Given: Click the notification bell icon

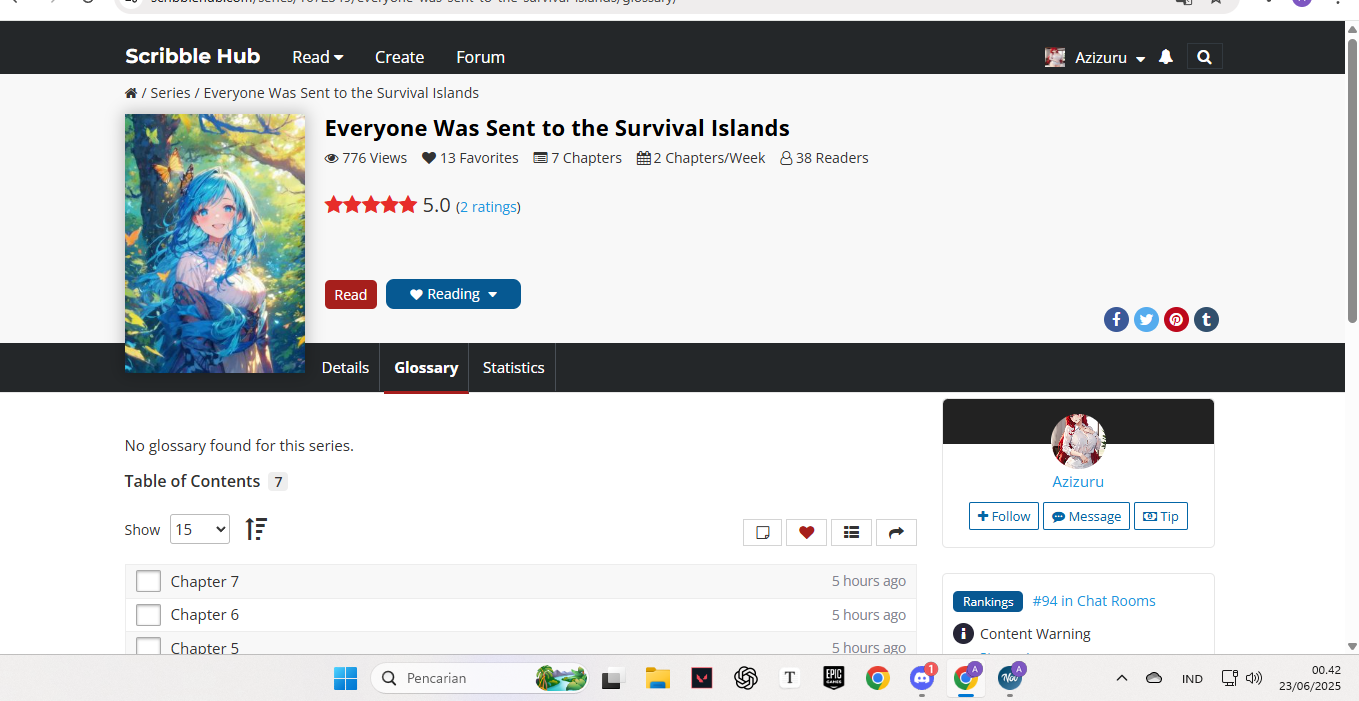Looking at the screenshot, I should [1165, 57].
